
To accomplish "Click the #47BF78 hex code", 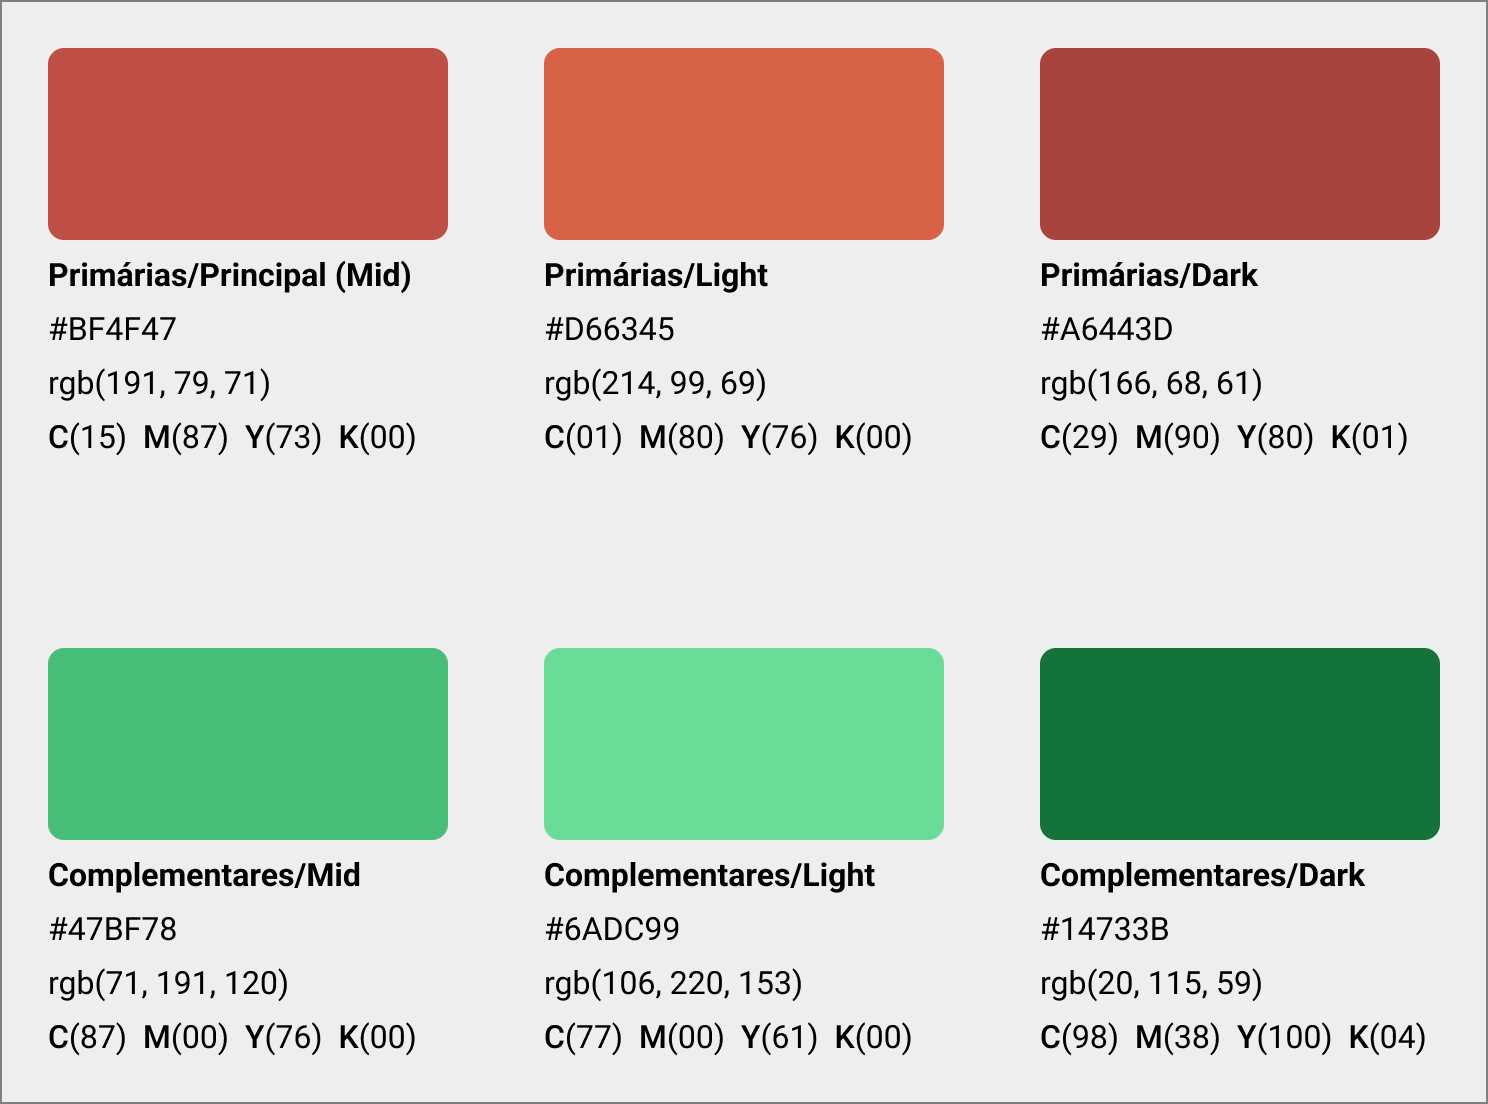I will (x=112, y=929).
